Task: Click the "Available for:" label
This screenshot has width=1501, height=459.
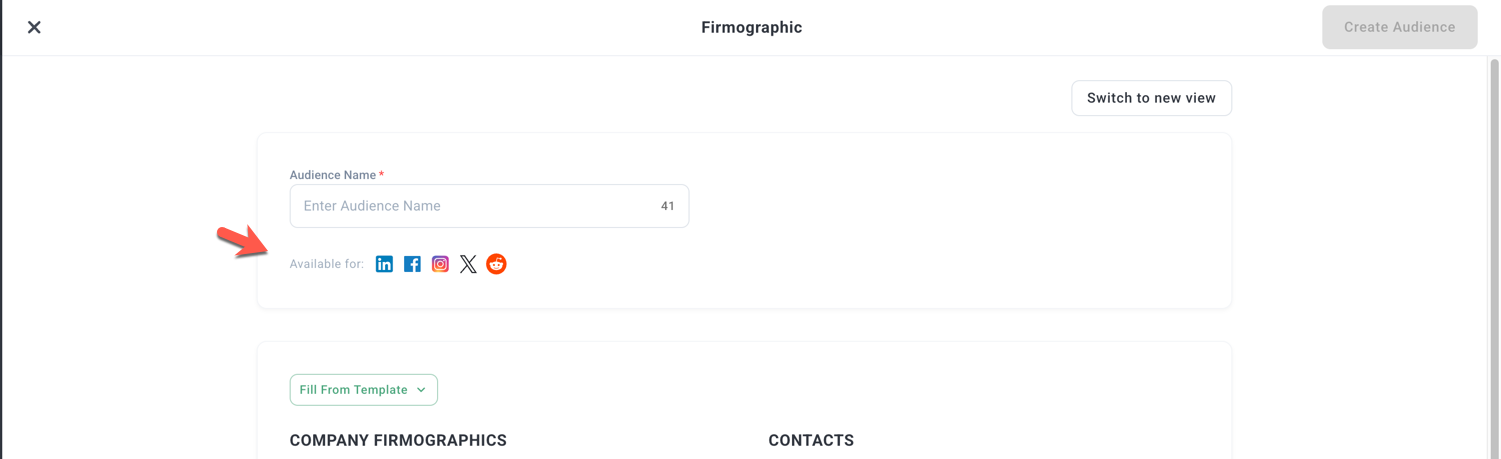Action: pos(326,264)
